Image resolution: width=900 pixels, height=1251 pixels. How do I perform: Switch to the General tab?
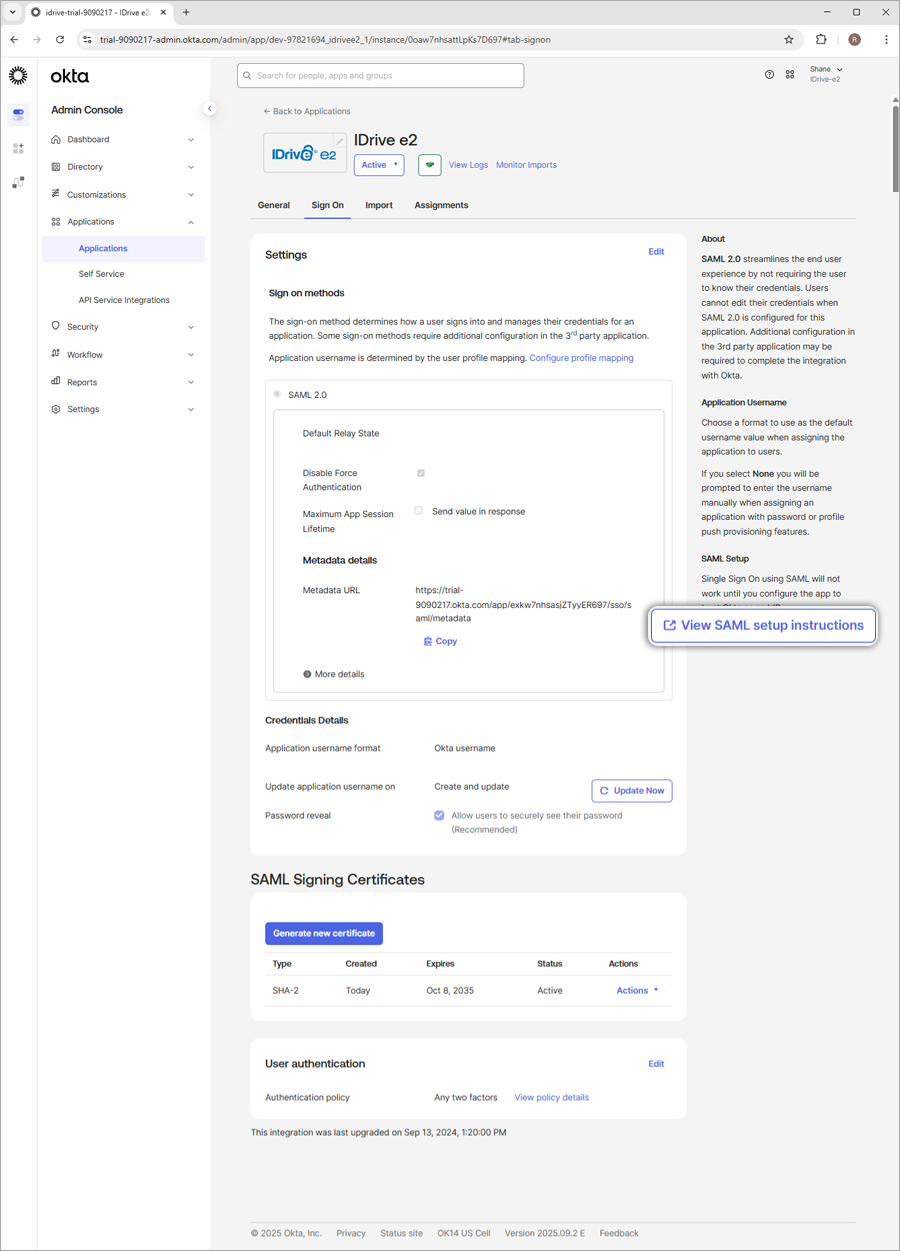(x=273, y=205)
